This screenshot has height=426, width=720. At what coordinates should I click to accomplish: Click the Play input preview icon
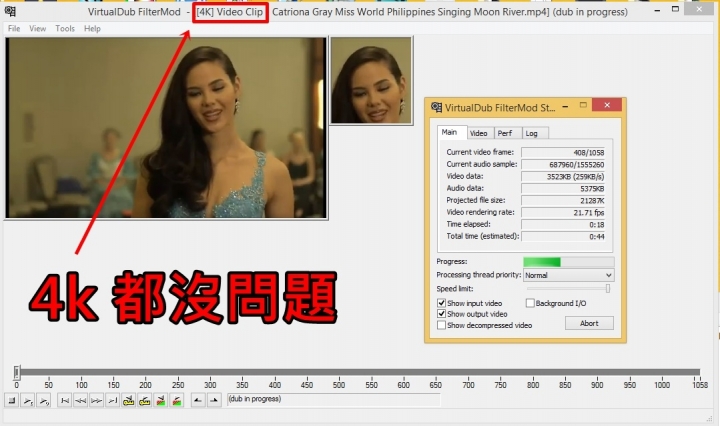click(x=28, y=401)
